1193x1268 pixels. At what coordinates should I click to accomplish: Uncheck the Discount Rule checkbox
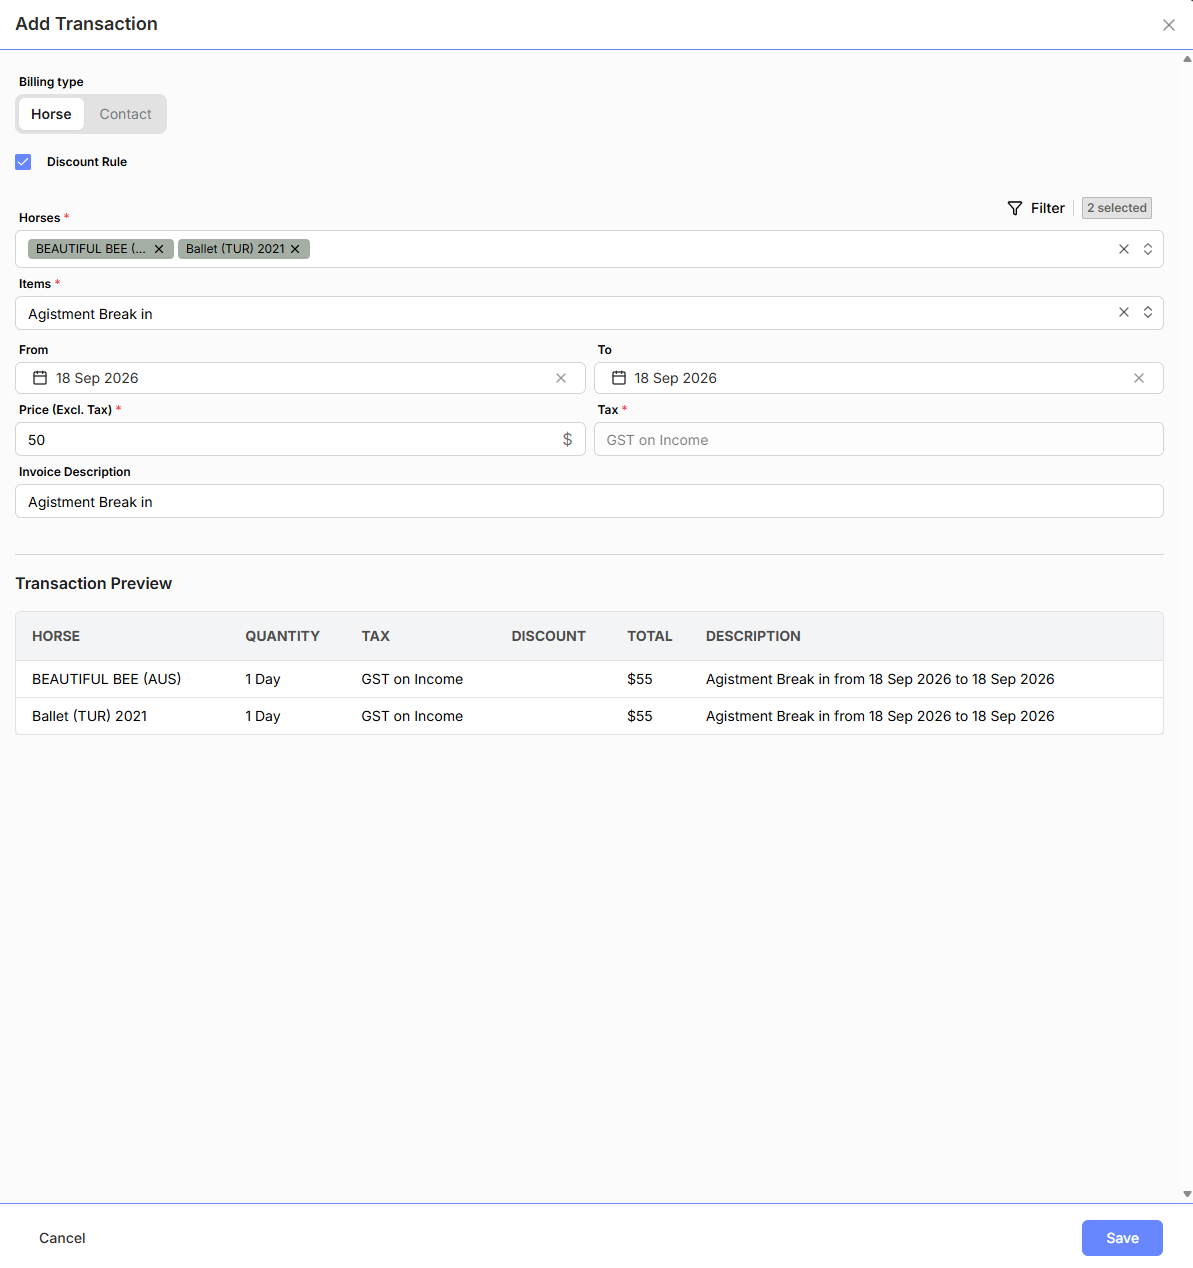click(23, 162)
